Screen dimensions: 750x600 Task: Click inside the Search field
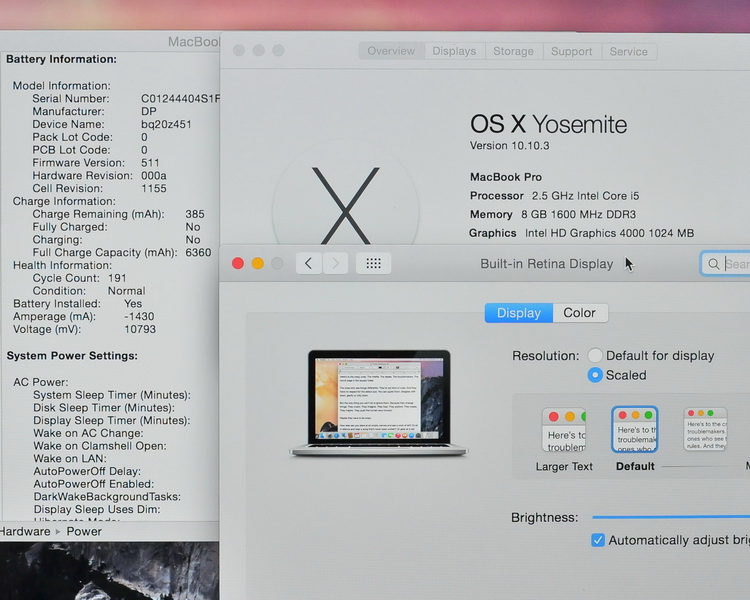tap(726, 264)
